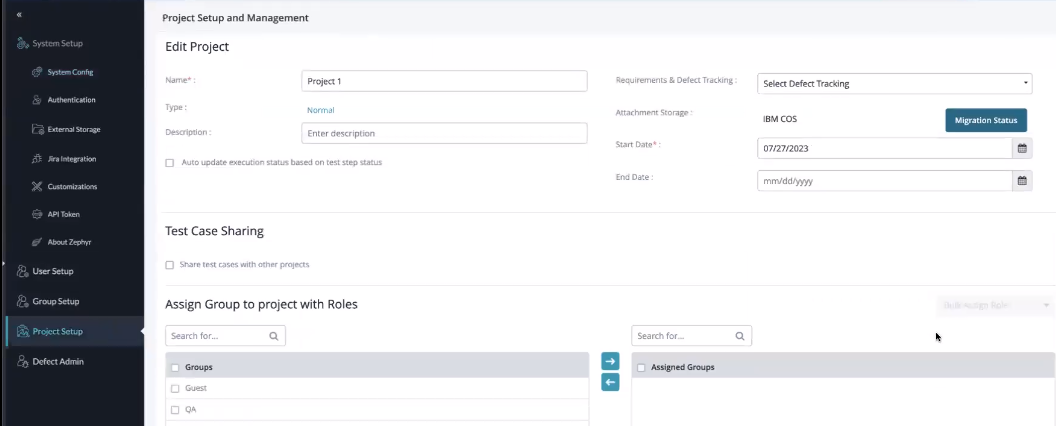This screenshot has height=426, width=1056.
Task: Open API Token settings in the sidebar
Action: point(64,214)
